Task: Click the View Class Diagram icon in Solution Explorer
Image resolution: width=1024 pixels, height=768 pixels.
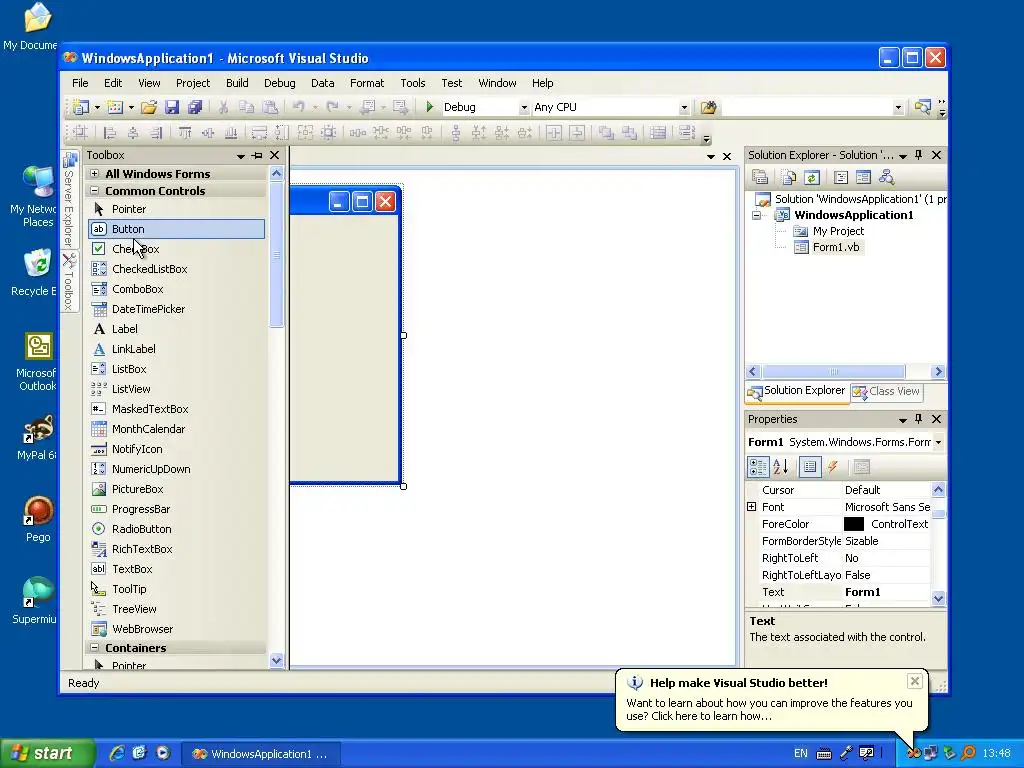Action: (886, 177)
